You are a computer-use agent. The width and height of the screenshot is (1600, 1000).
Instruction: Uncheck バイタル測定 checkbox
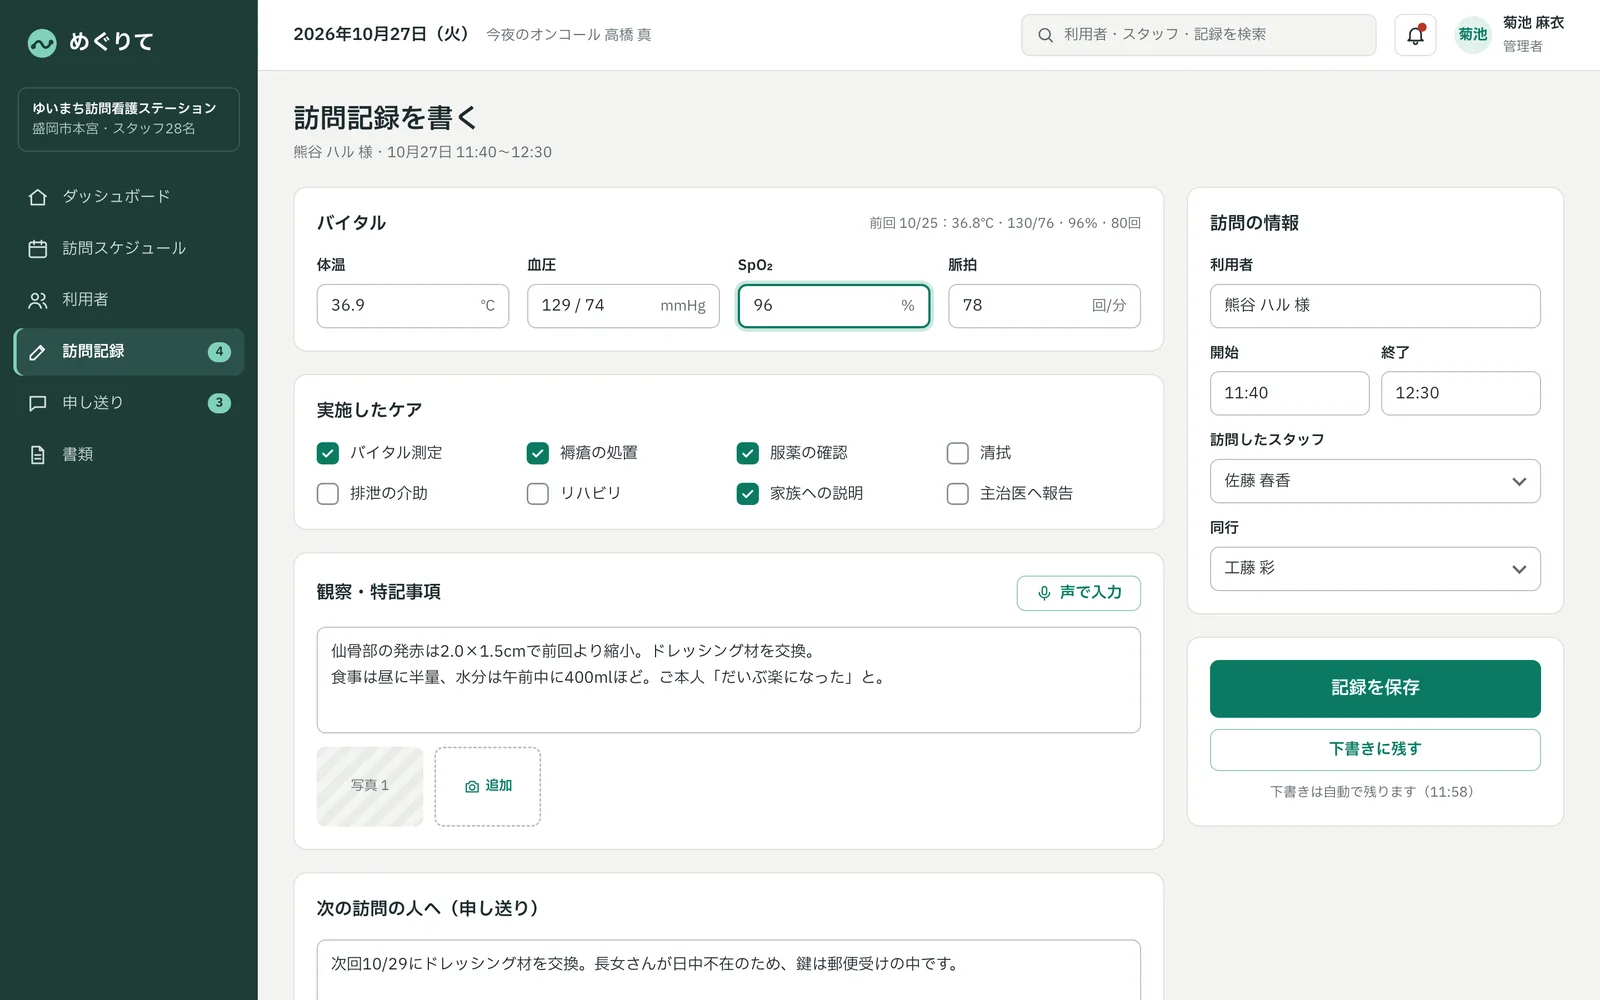(328, 453)
